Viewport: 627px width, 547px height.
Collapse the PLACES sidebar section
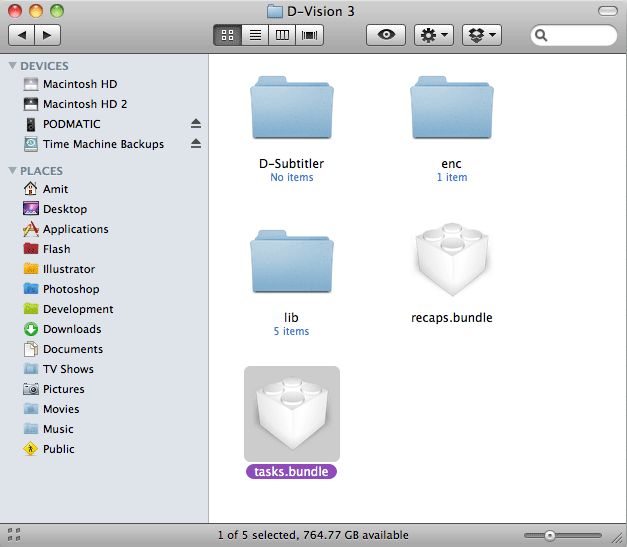(x=12, y=171)
